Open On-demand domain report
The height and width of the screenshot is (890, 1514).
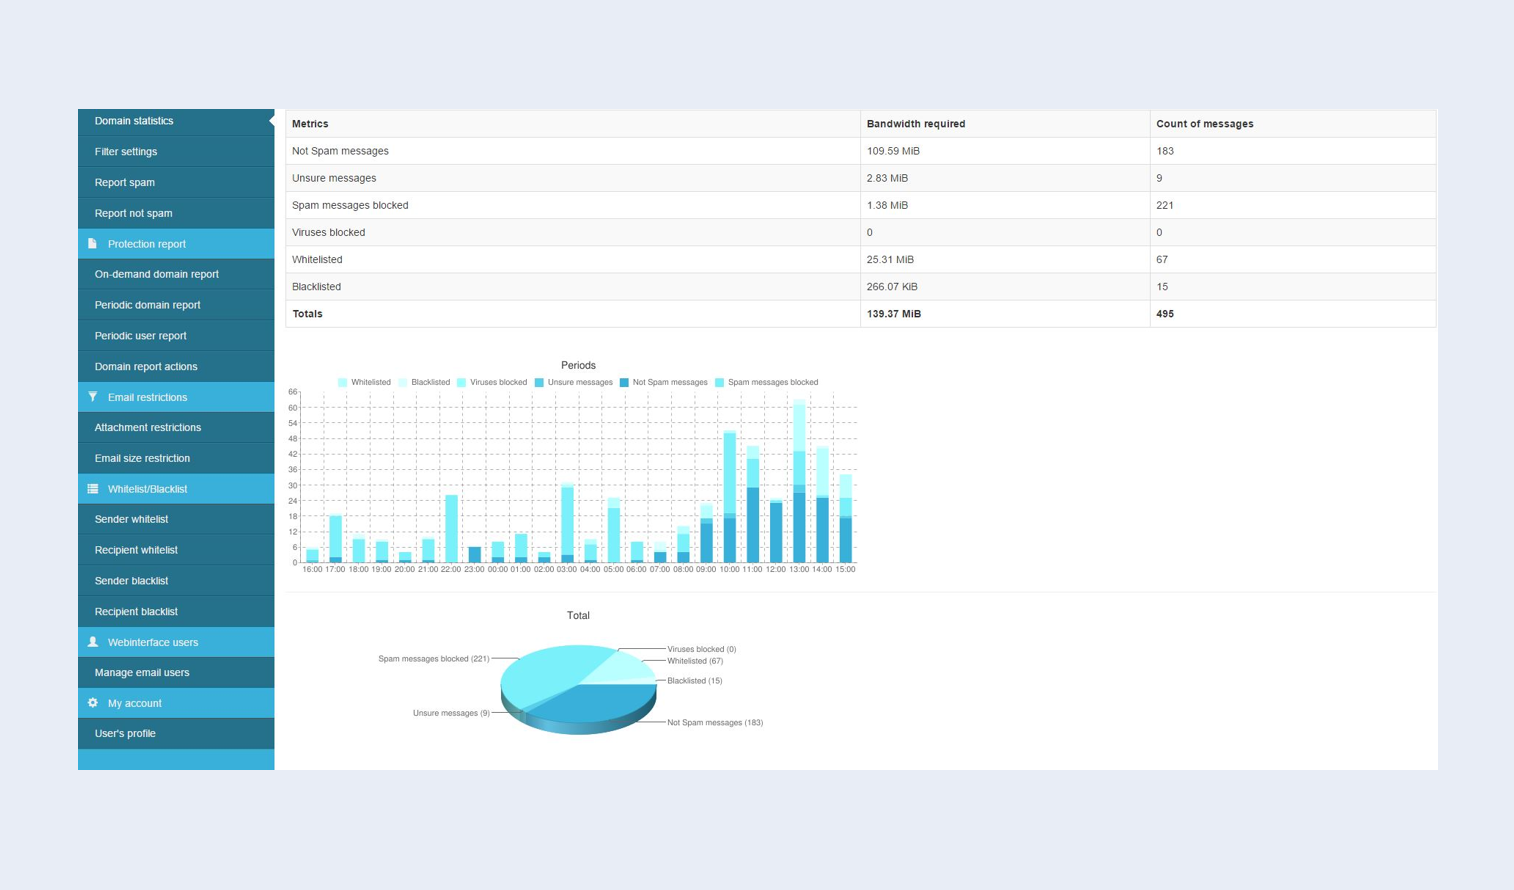[176, 274]
